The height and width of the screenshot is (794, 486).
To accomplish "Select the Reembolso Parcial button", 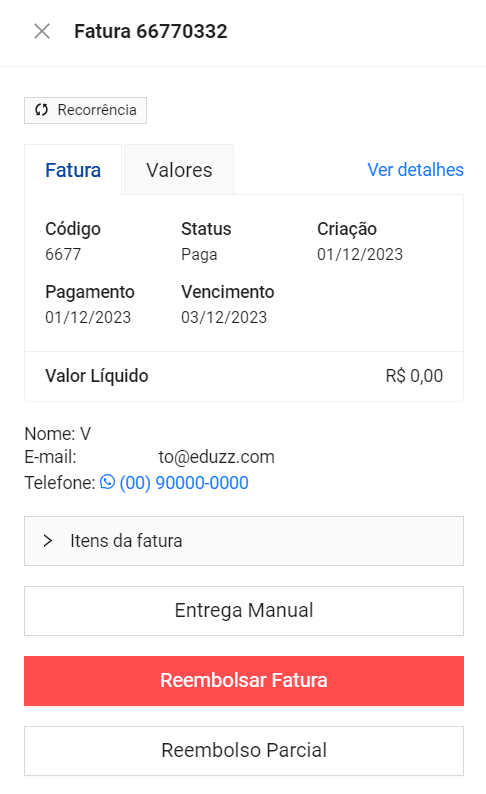I will (244, 750).
